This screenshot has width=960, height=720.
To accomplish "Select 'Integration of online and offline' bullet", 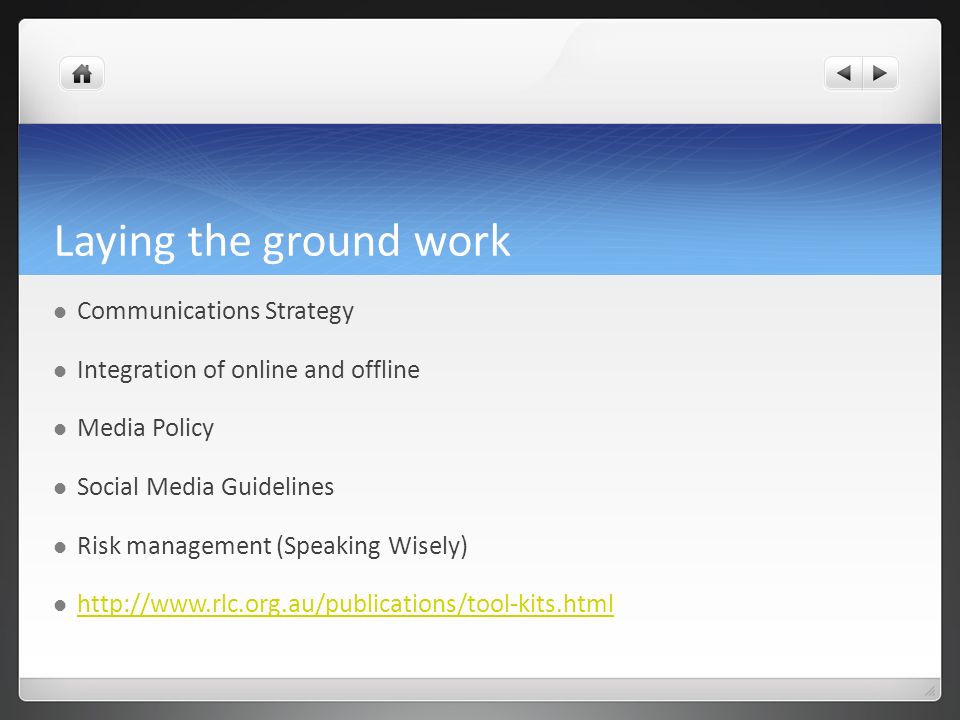I will [249, 370].
